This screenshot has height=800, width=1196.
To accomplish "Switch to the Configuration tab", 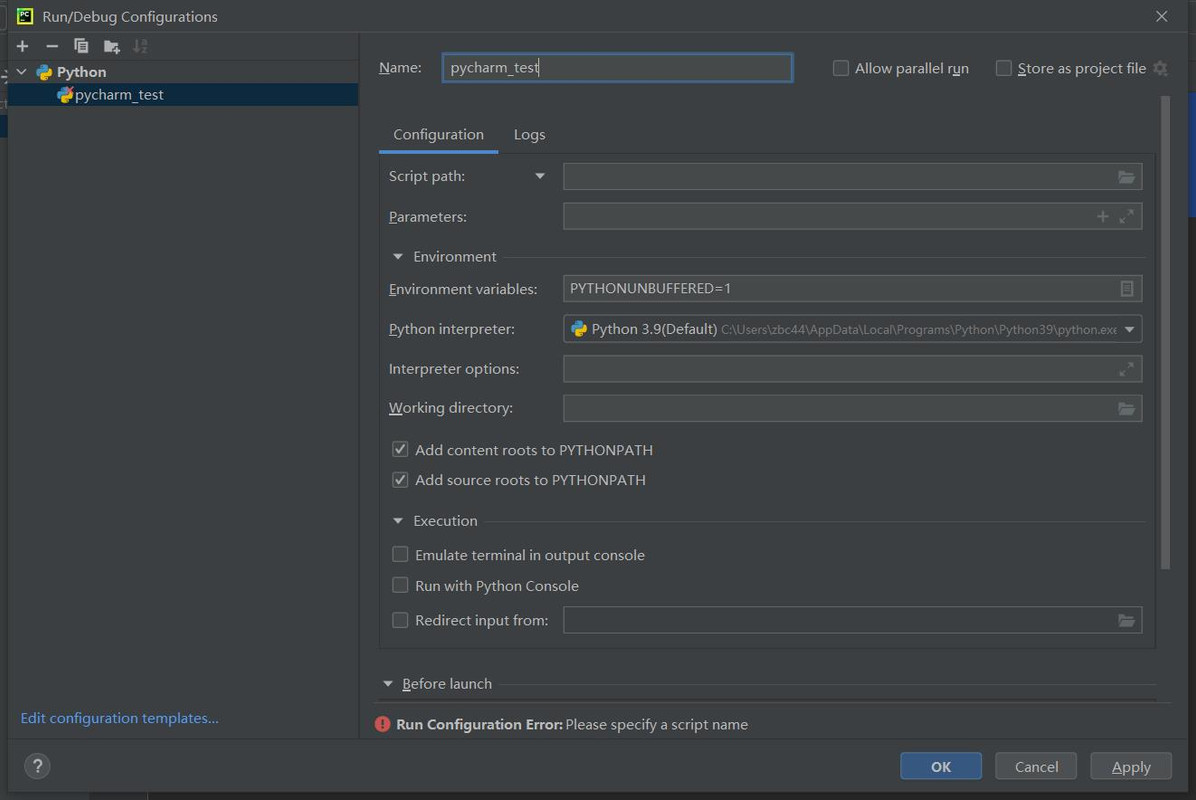I will tap(439, 135).
